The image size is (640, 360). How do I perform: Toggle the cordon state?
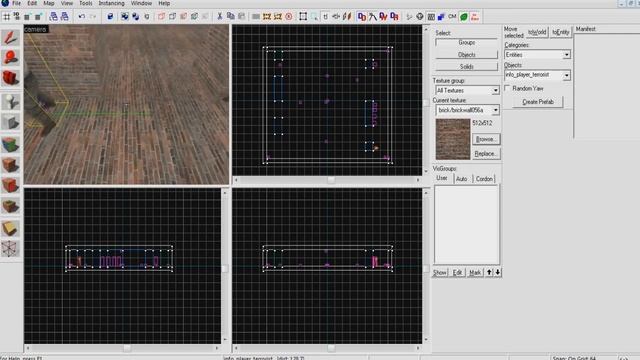pyautogui.click(x=267, y=17)
